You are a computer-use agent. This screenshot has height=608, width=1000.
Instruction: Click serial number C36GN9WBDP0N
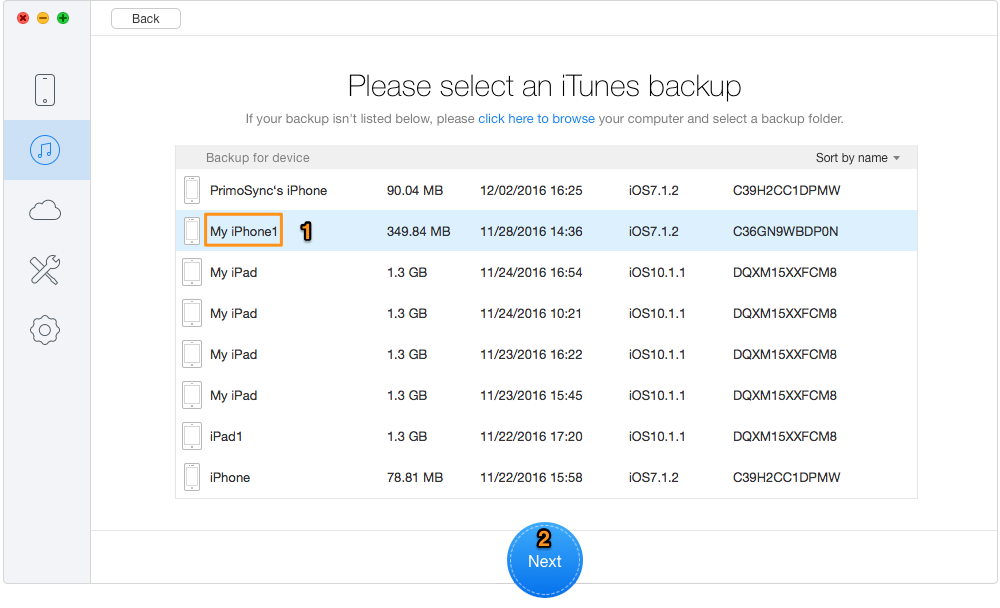pos(785,231)
